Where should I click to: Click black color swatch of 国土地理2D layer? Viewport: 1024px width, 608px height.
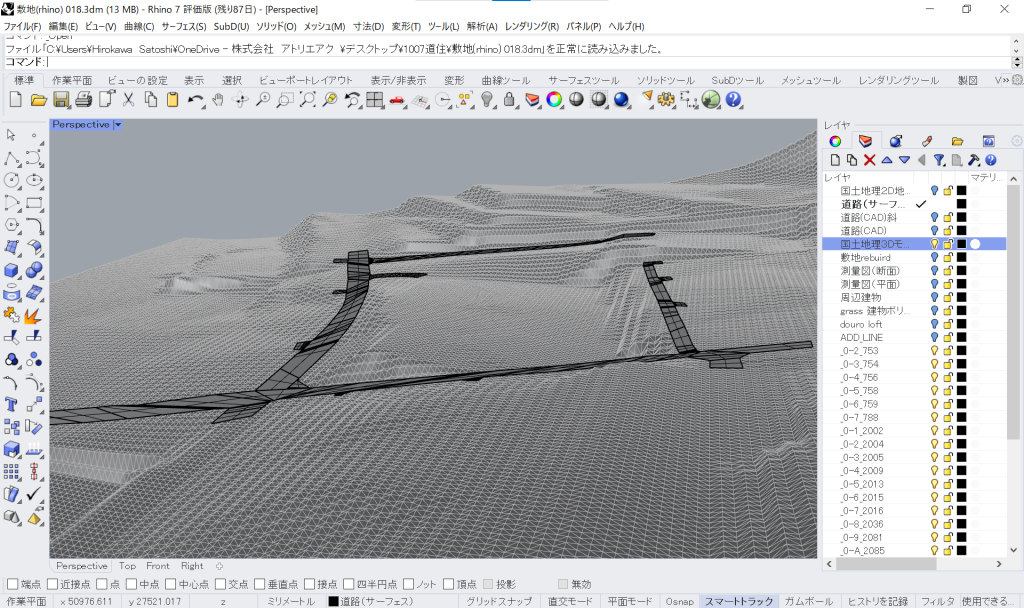[961, 191]
